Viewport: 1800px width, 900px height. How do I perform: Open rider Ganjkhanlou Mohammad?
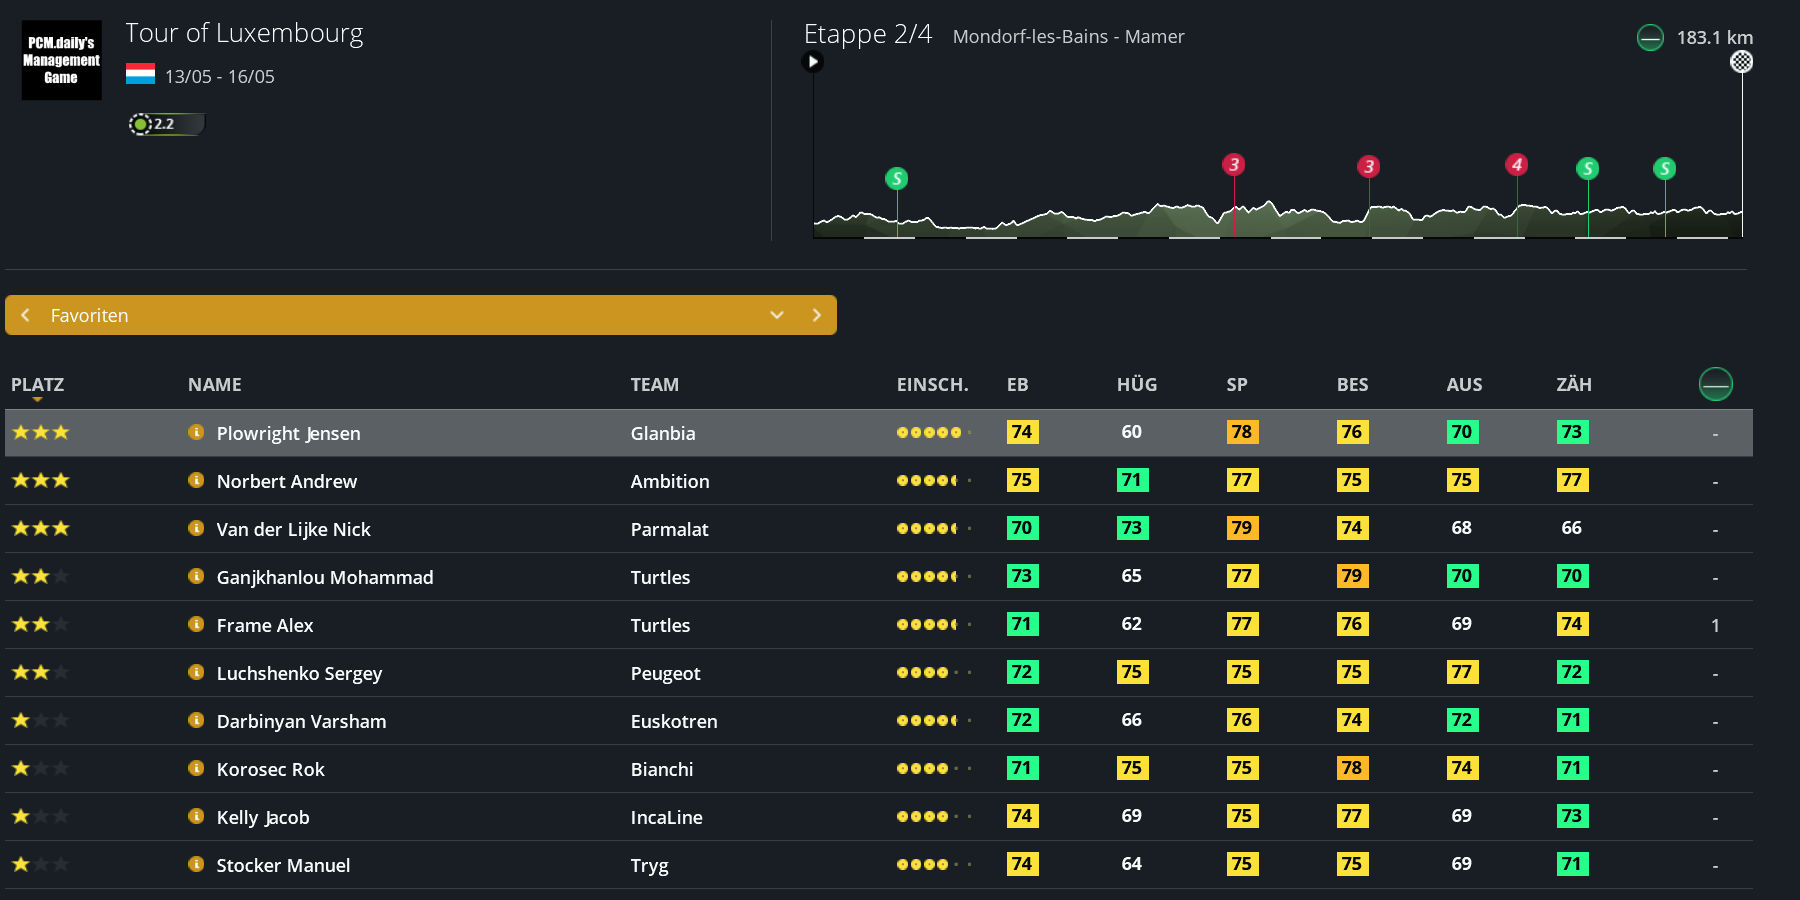325,577
